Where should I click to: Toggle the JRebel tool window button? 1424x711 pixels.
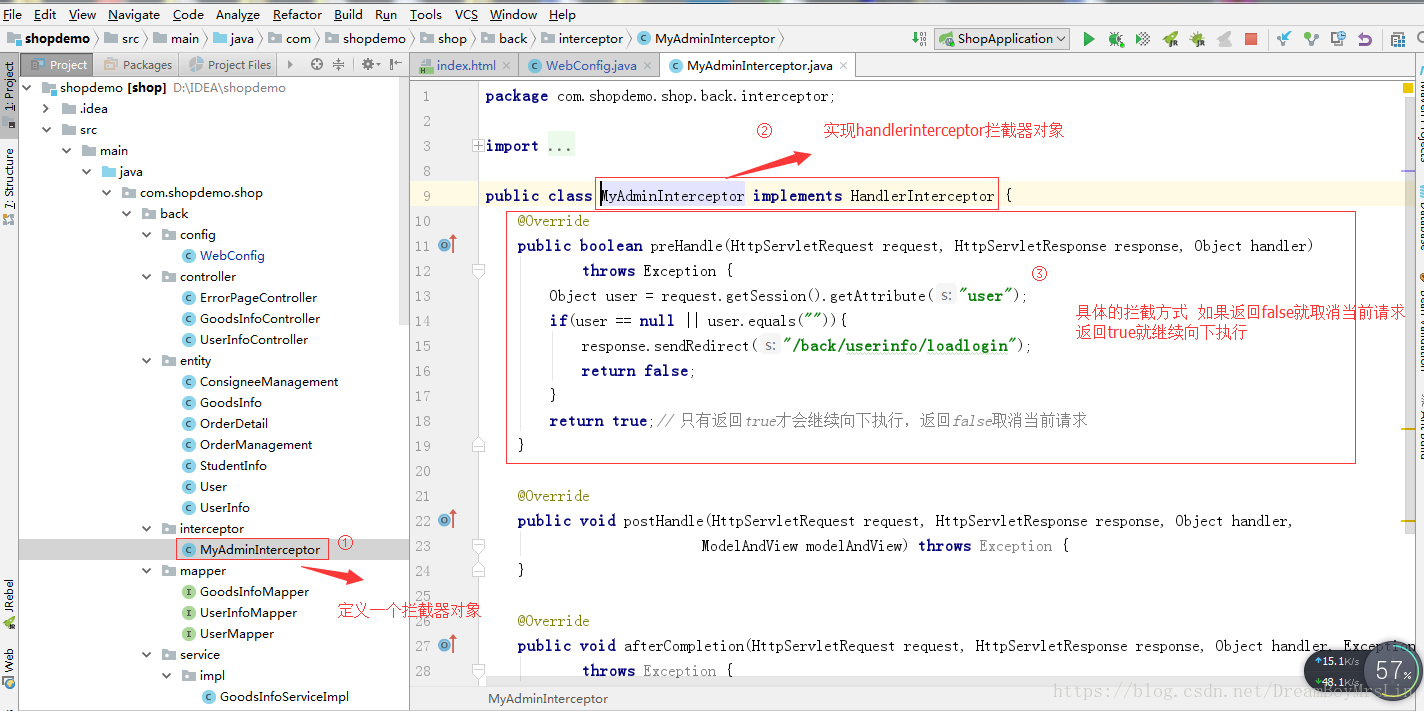[x=9, y=603]
